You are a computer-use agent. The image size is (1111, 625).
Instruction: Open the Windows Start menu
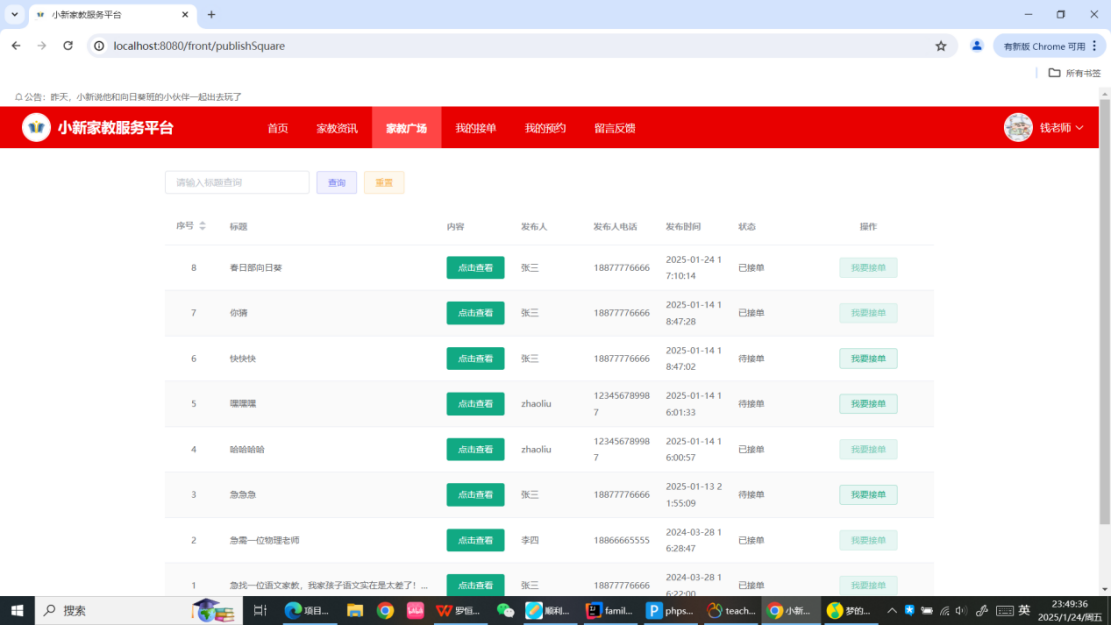click(17, 610)
